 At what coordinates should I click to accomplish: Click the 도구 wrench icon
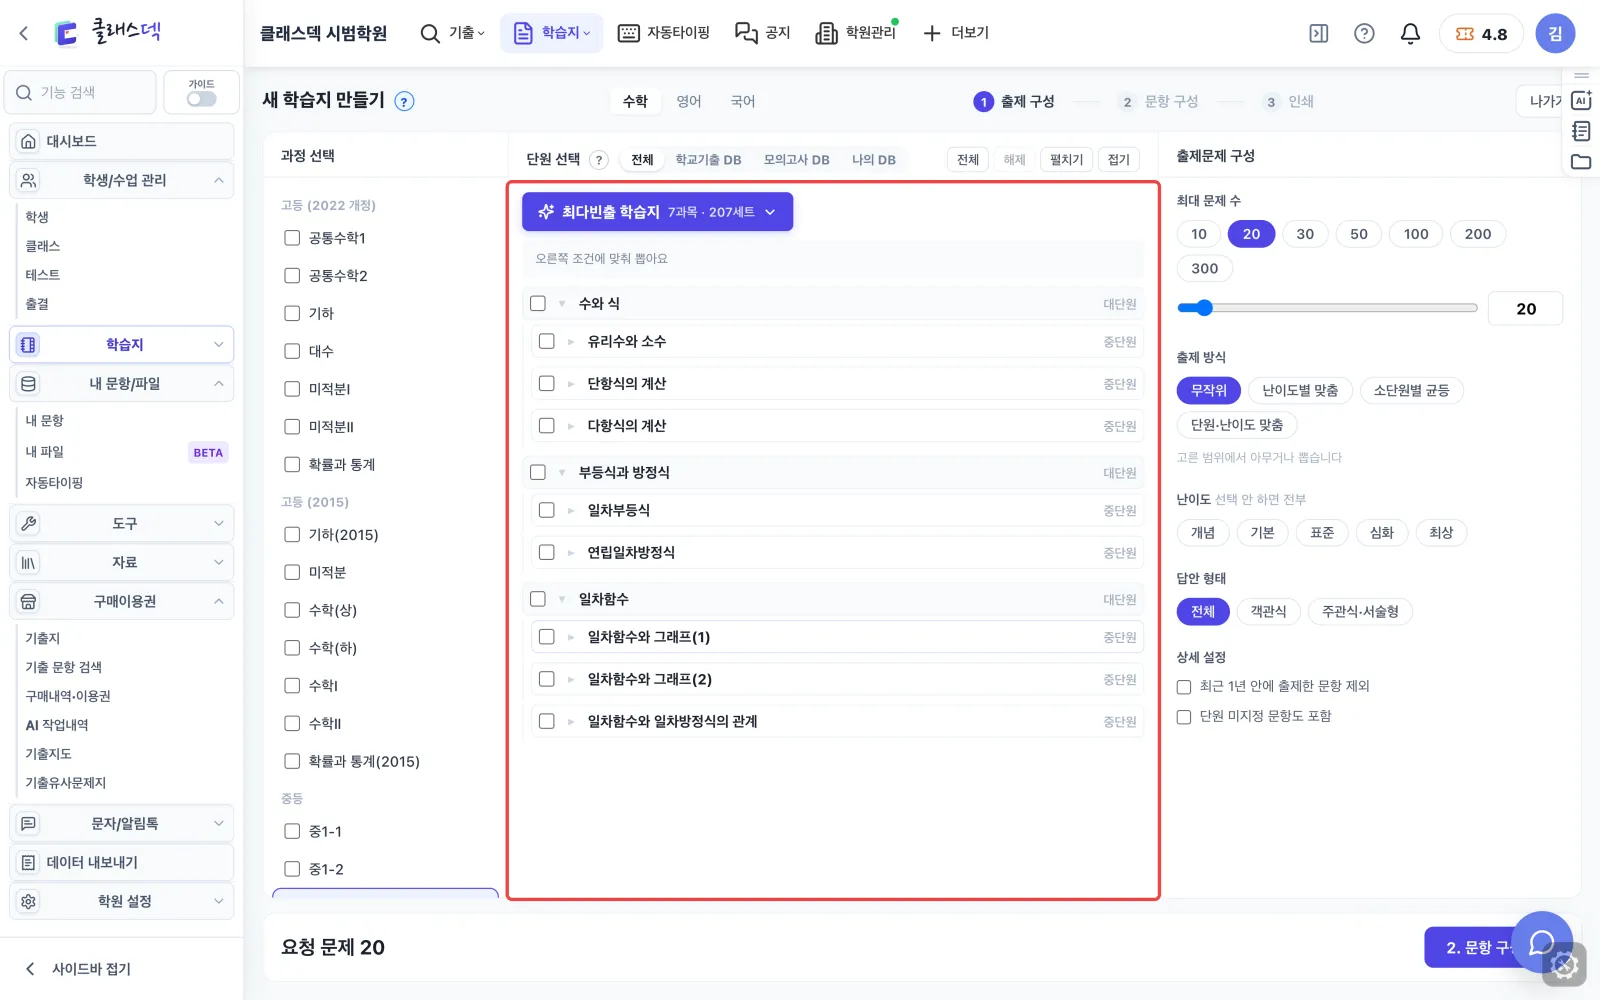28,523
